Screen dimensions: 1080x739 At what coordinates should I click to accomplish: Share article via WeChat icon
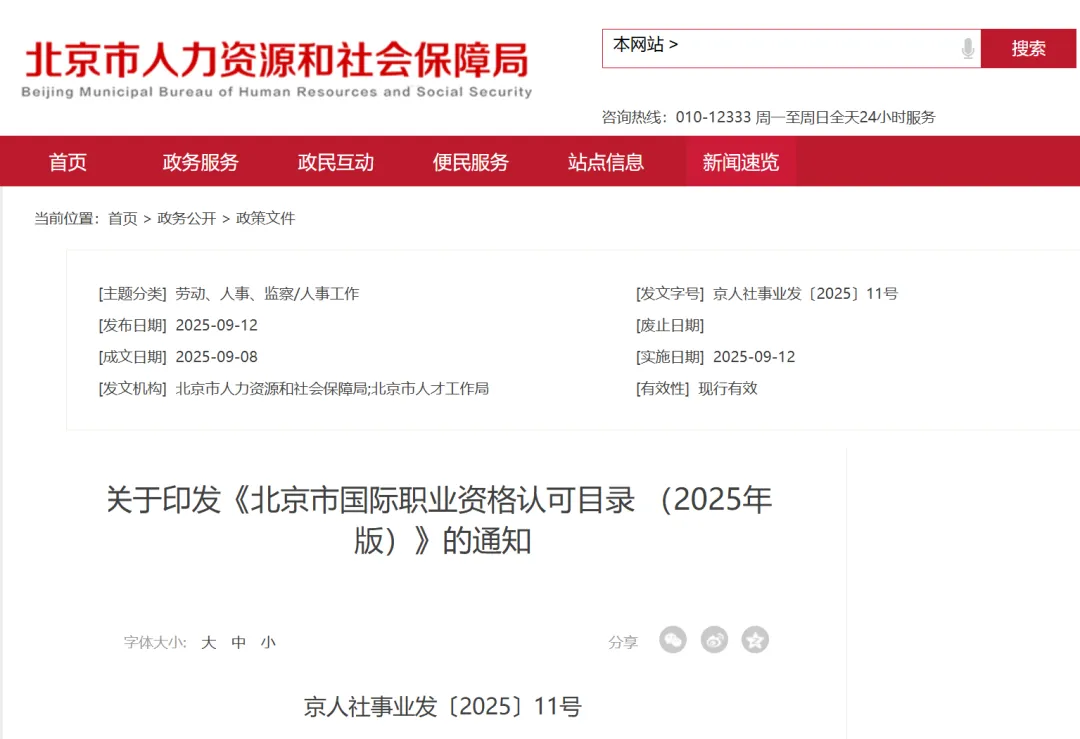coord(673,640)
